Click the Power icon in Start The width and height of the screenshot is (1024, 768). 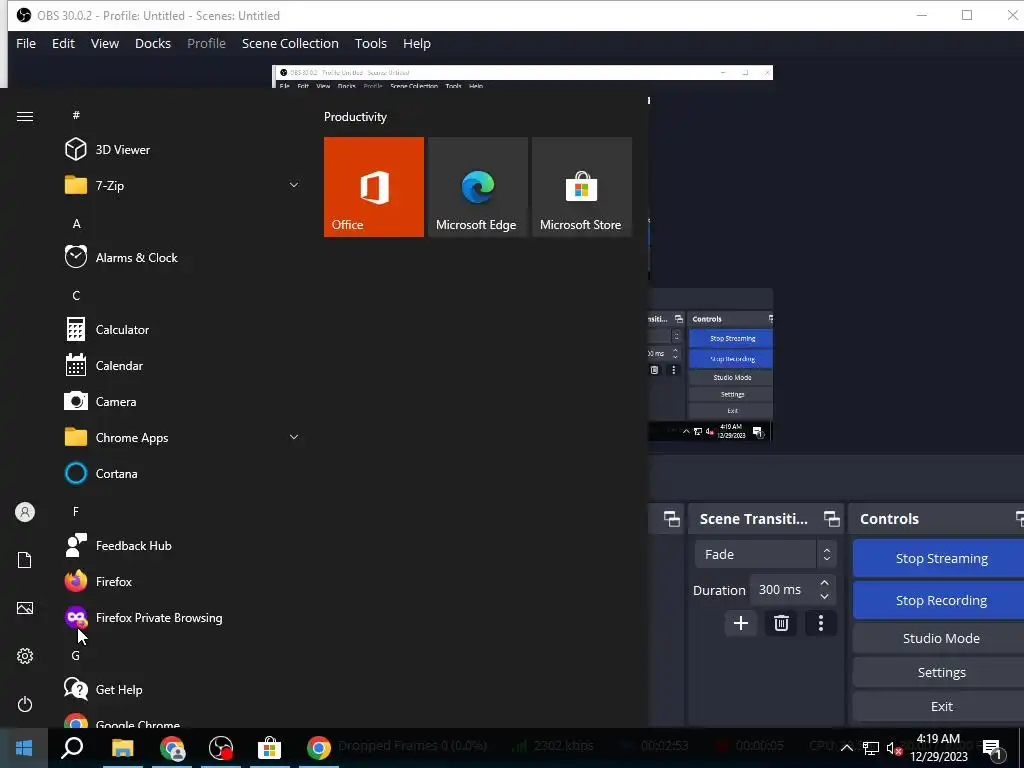click(25, 704)
